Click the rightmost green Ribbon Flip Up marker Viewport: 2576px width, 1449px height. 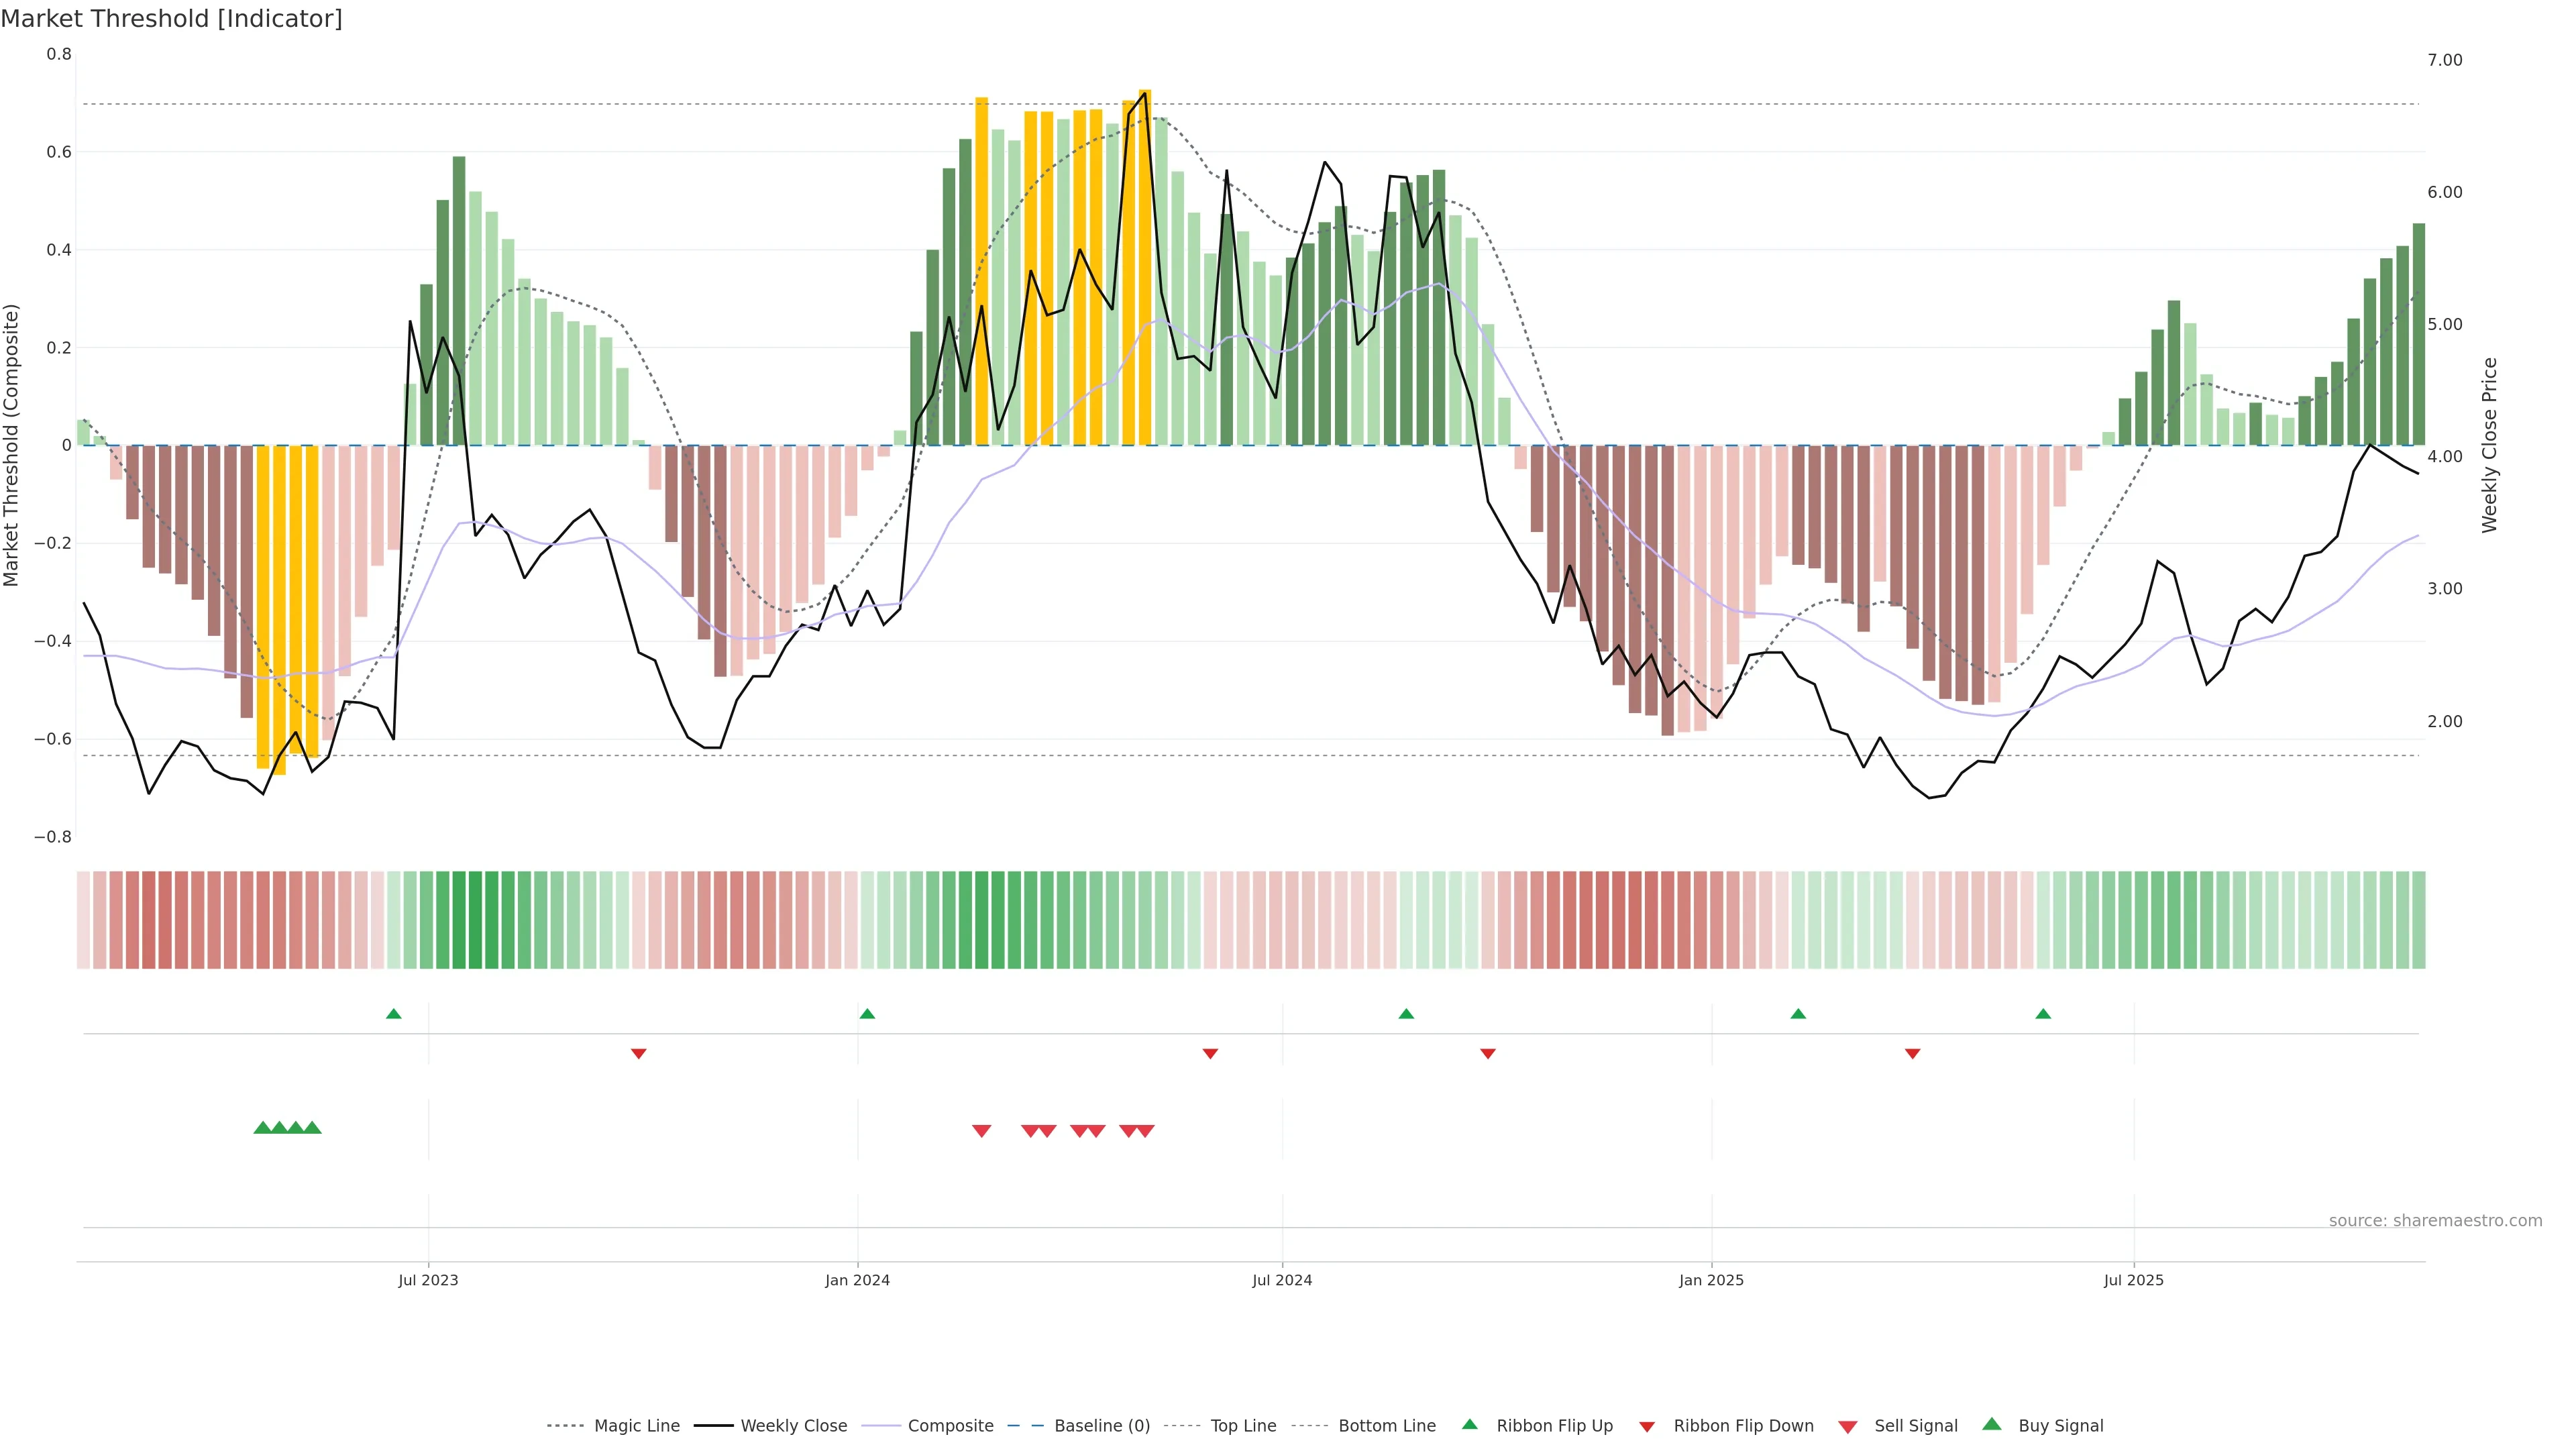pyautogui.click(x=2043, y=1014)
